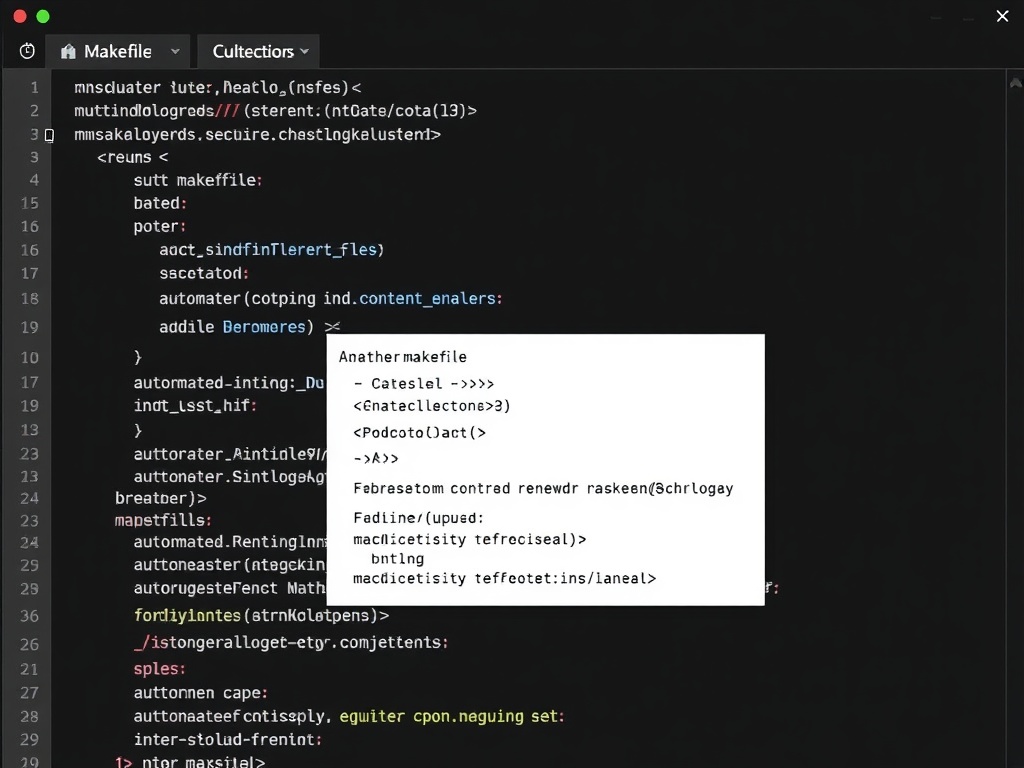Open the Makefile tab dropdown arrow
The height and width of the screenshot is (768, 1024).
[x=174, y=51]
